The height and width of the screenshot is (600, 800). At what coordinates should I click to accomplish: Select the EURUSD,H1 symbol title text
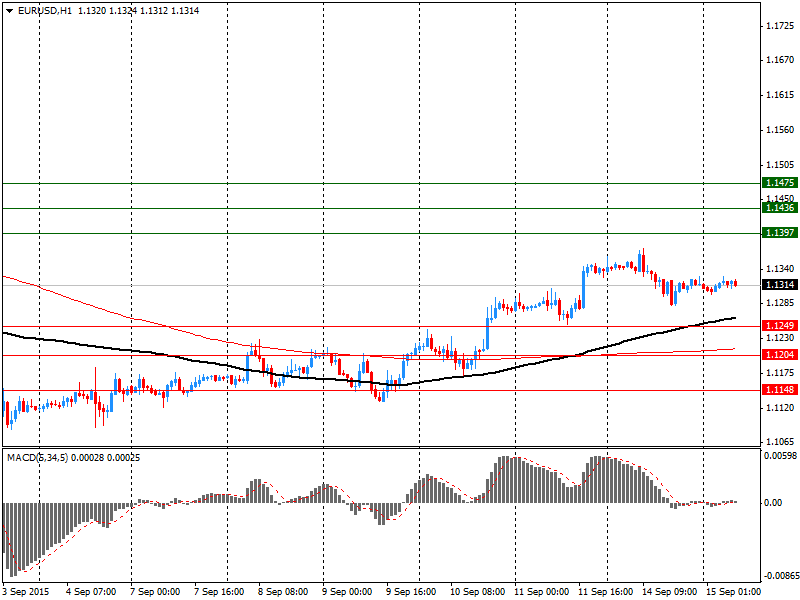(45, 11)
